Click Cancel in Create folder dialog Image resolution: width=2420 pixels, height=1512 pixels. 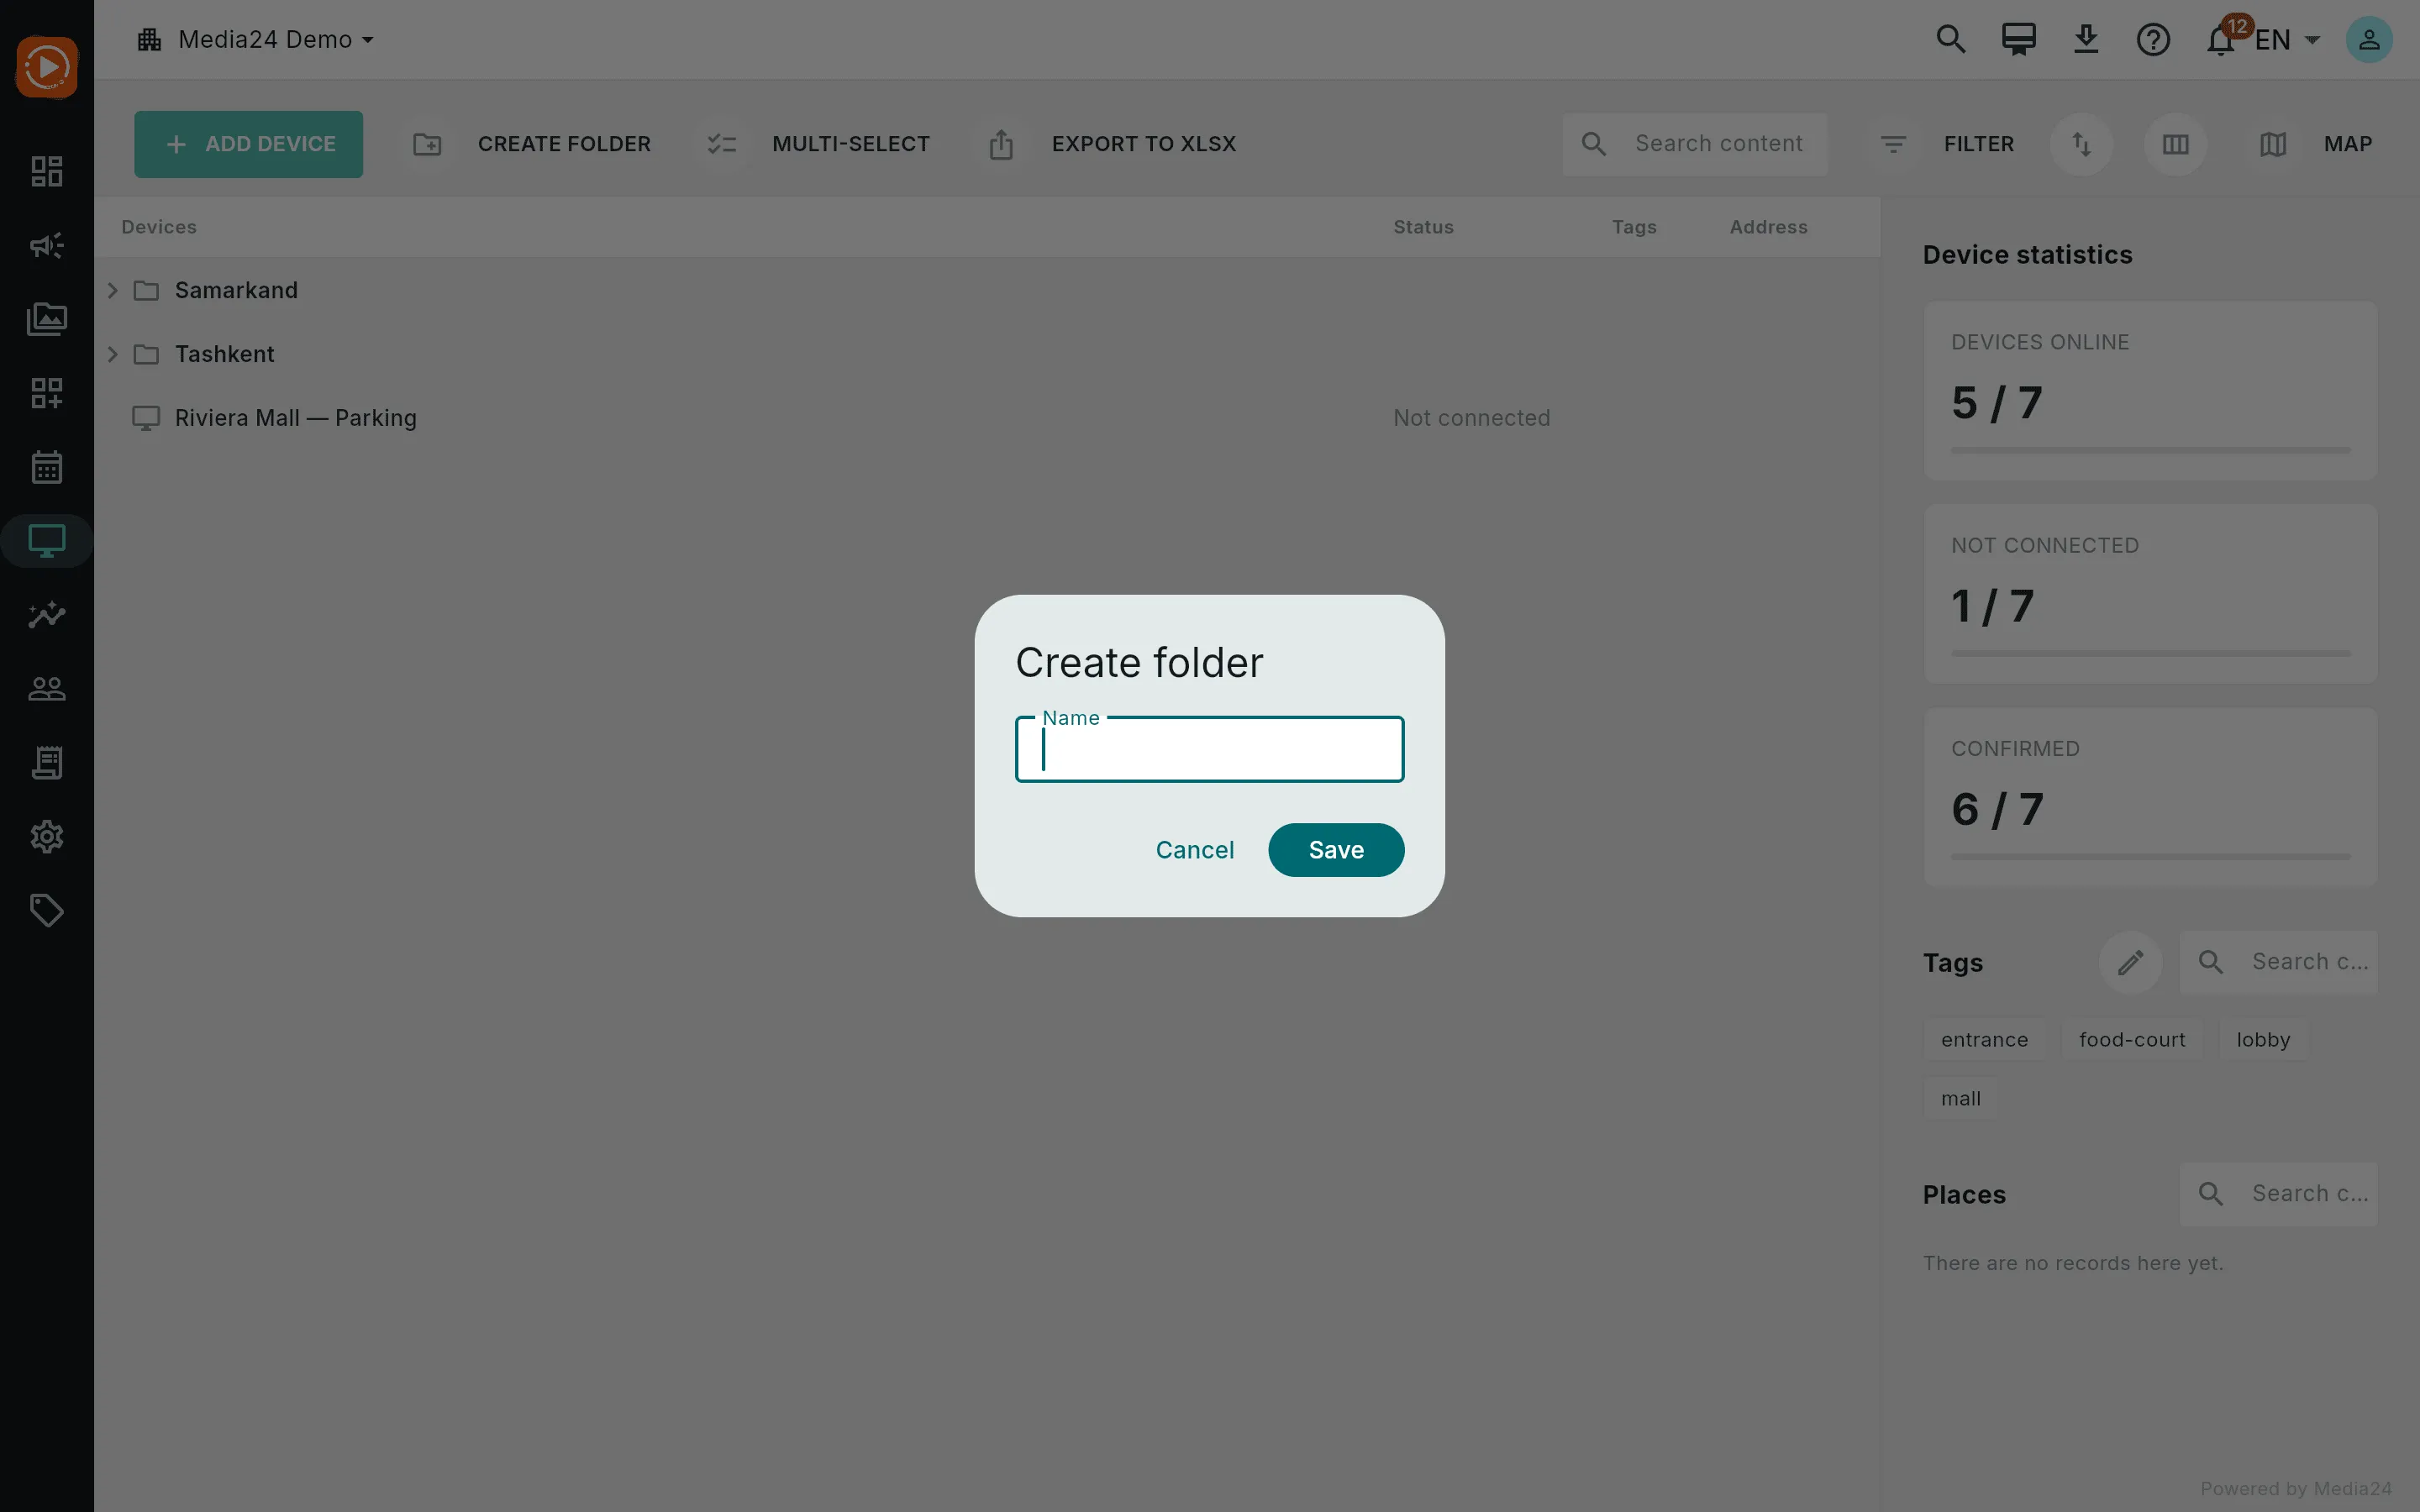[x=1195, y=850]
